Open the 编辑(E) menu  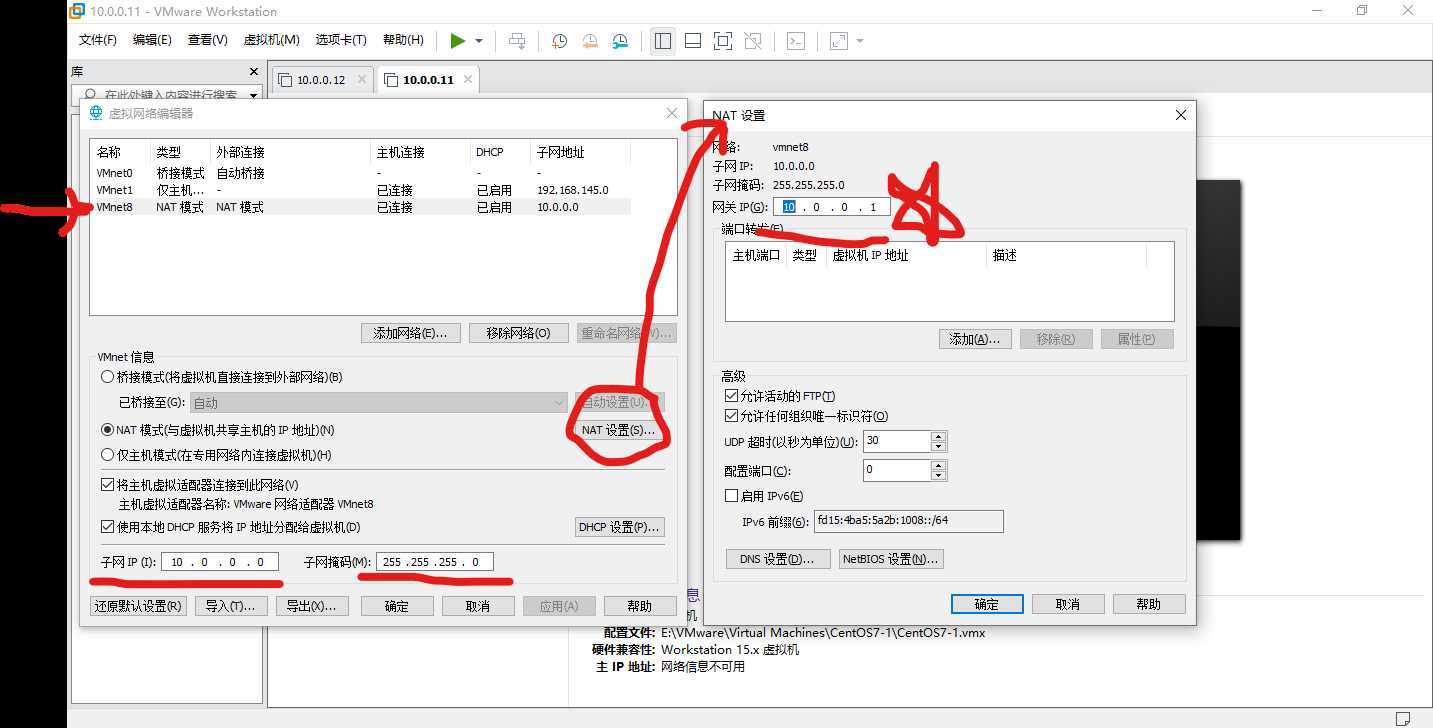tap(152, 40)
